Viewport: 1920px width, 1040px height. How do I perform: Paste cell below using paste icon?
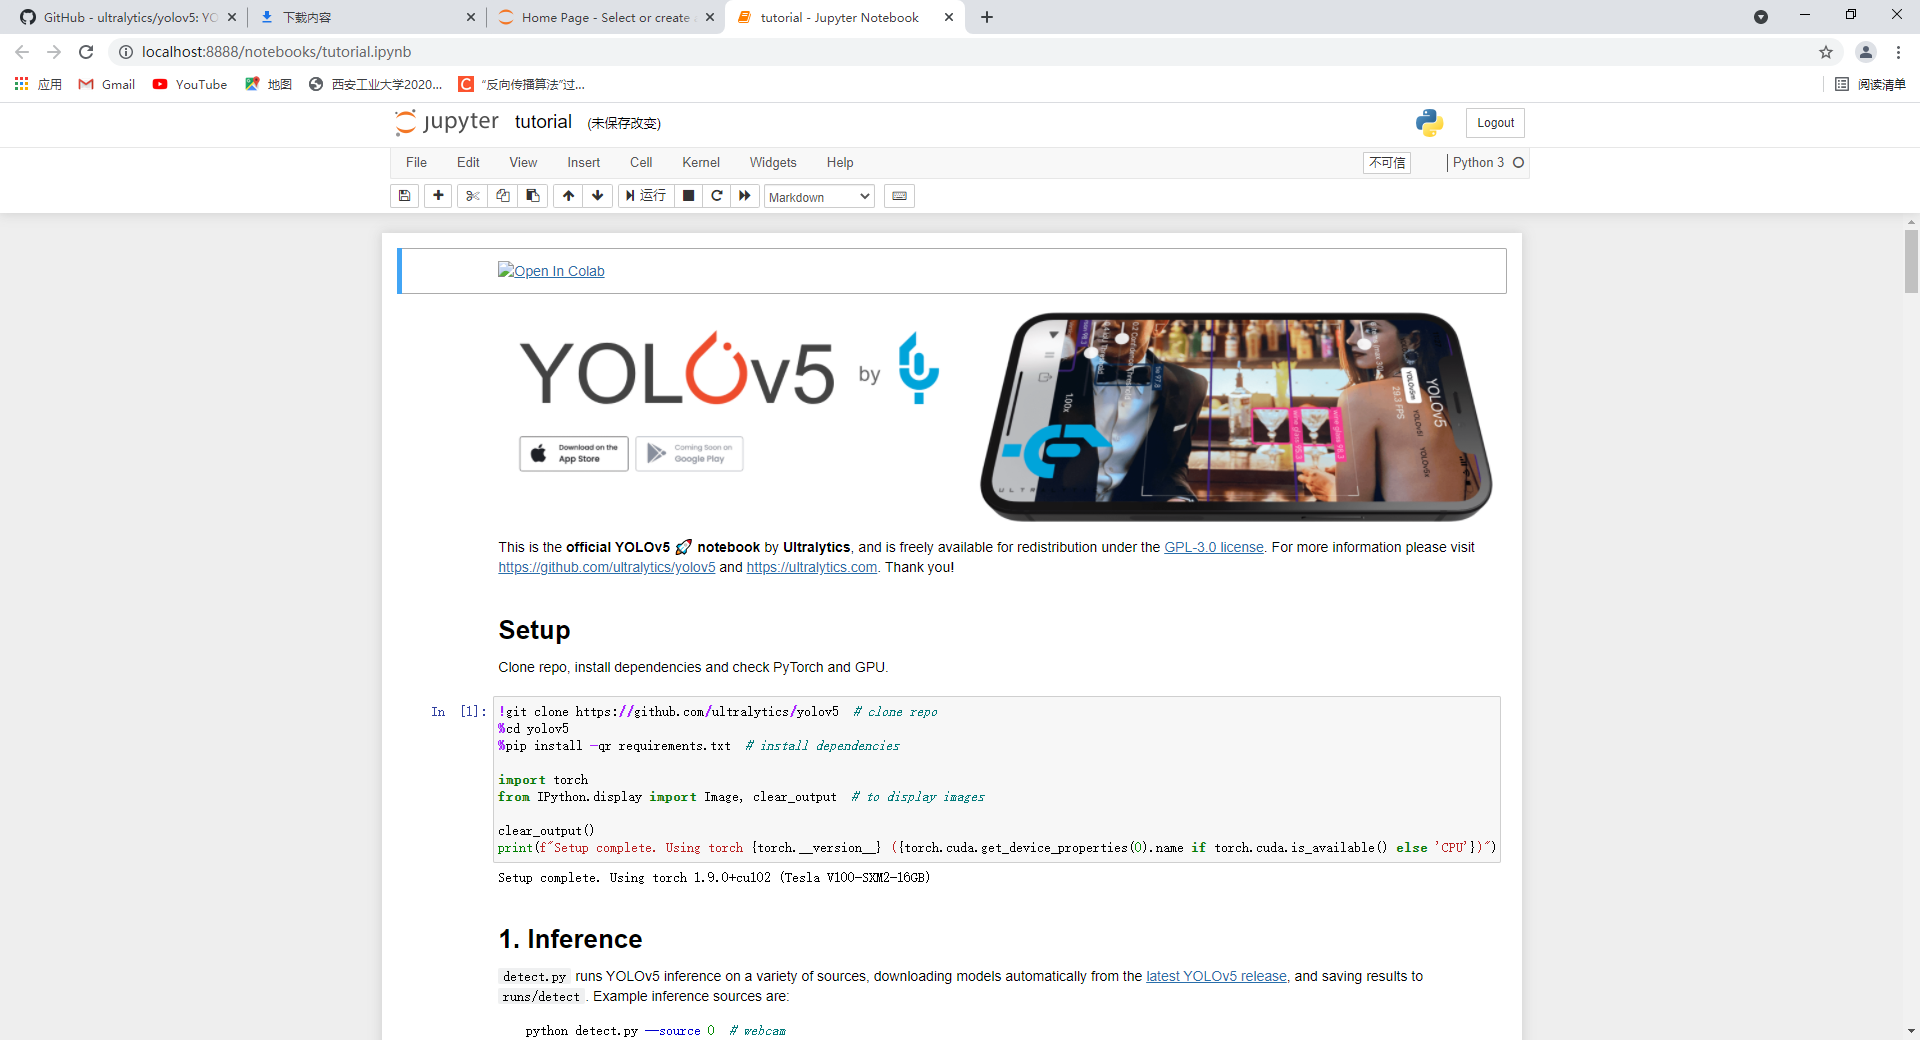[532, 196]
